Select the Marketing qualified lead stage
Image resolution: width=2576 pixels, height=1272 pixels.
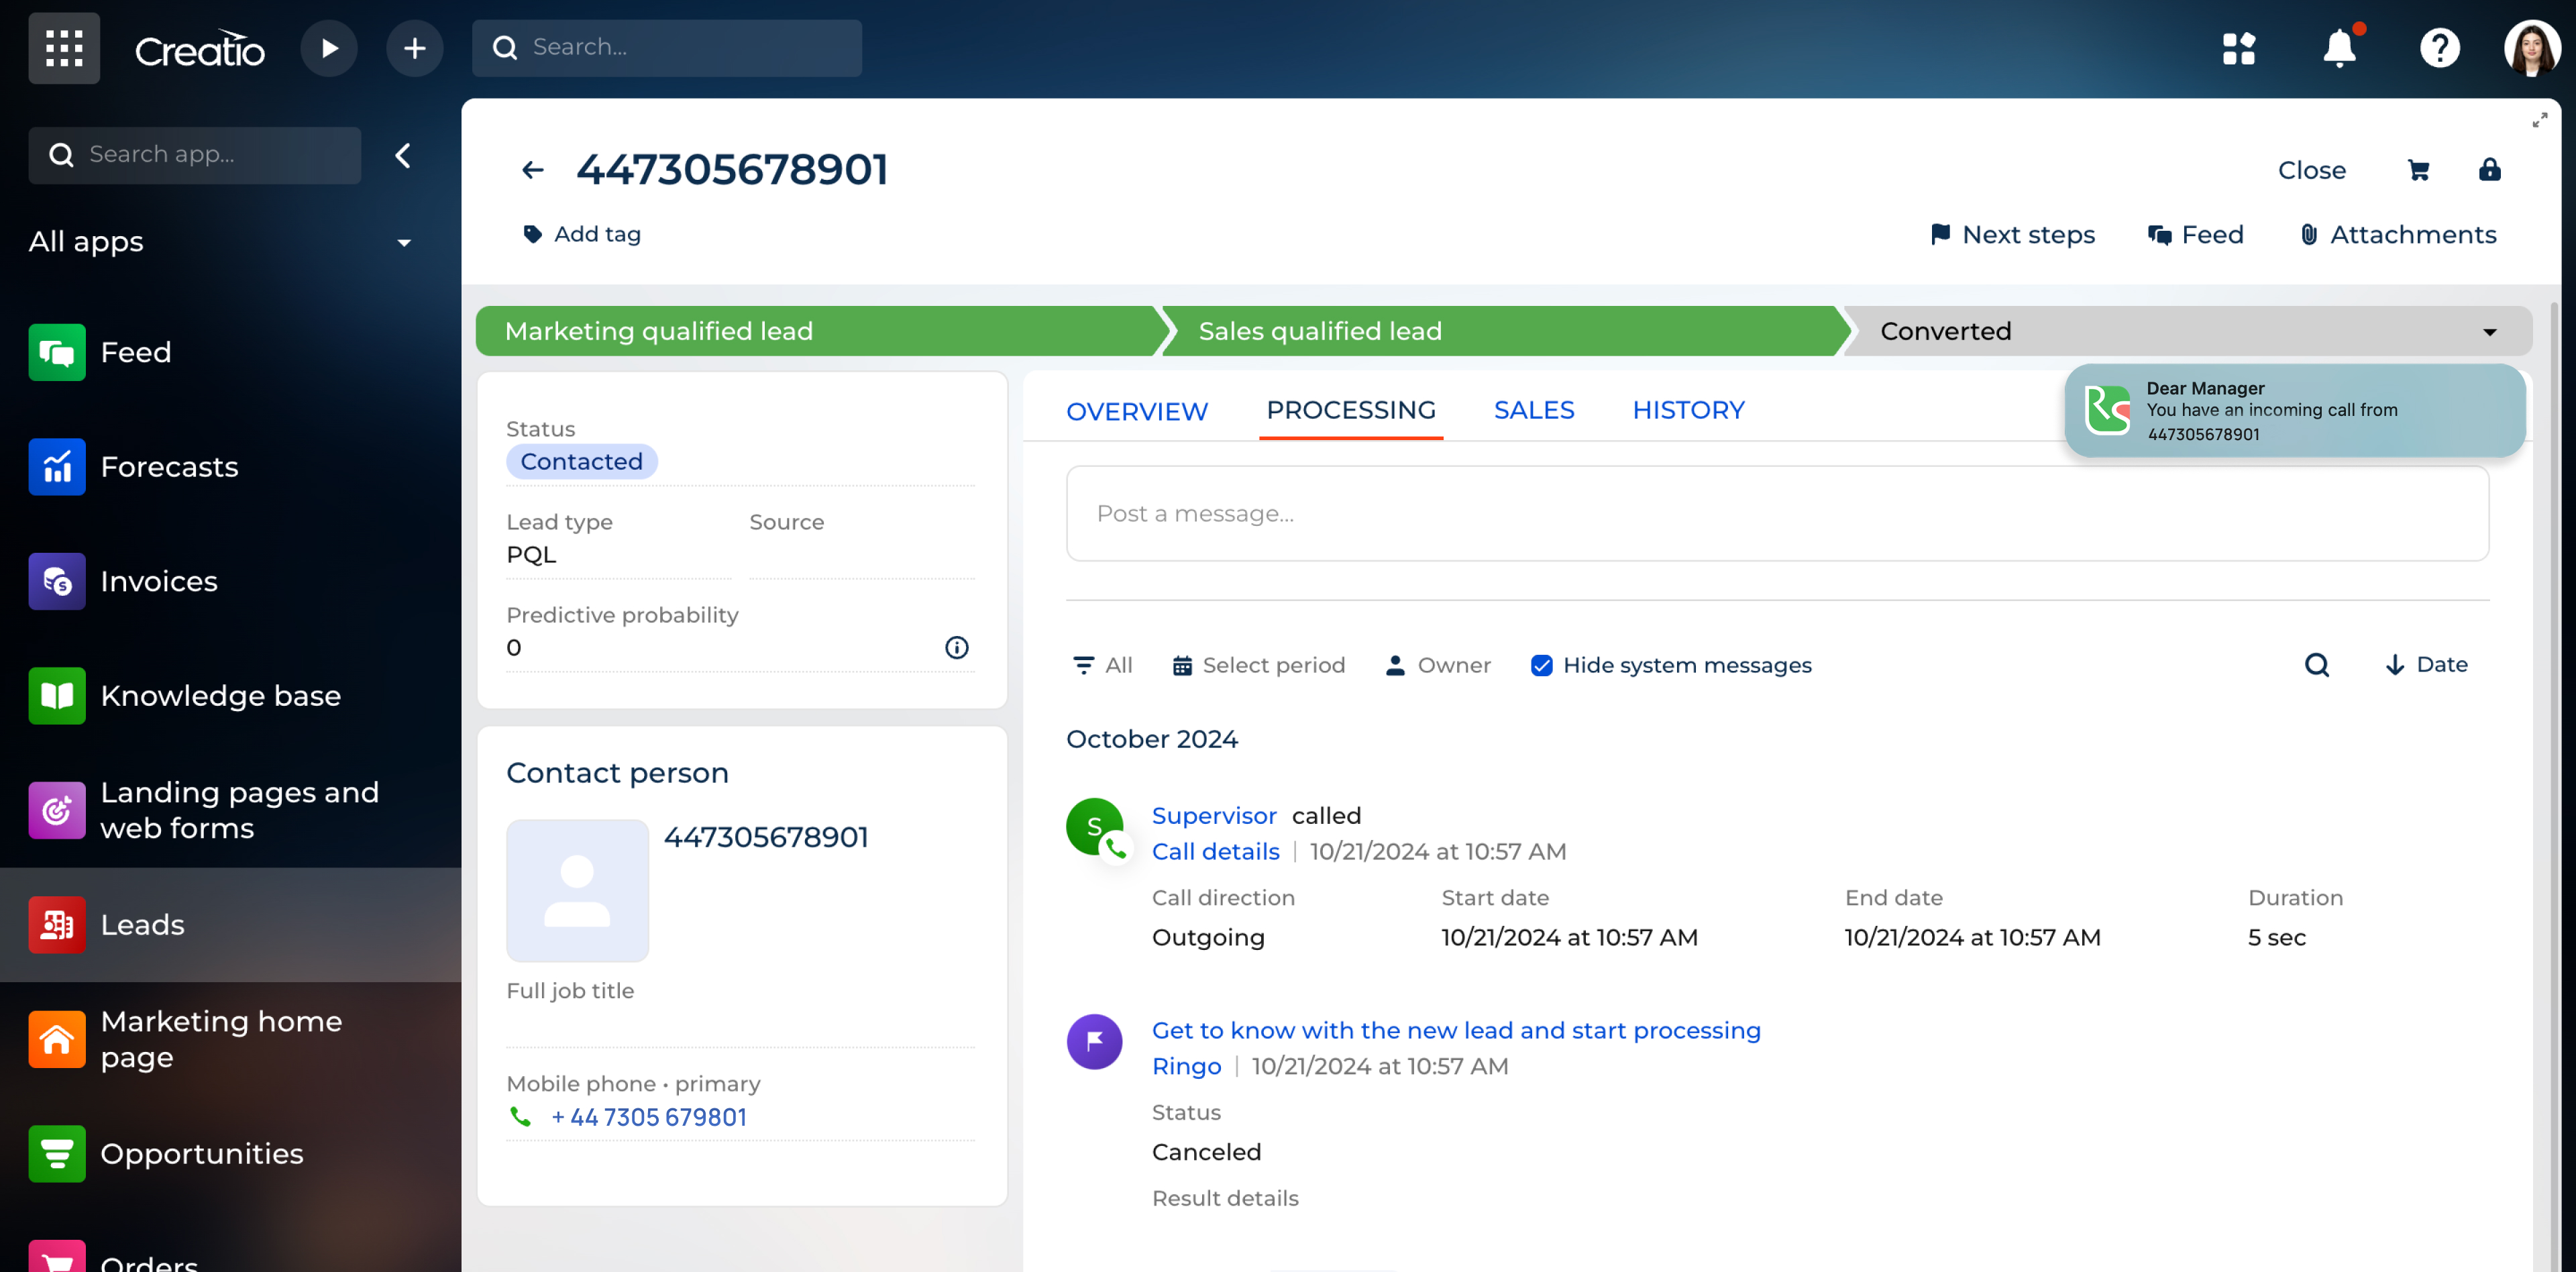click(x=816, y=331)
